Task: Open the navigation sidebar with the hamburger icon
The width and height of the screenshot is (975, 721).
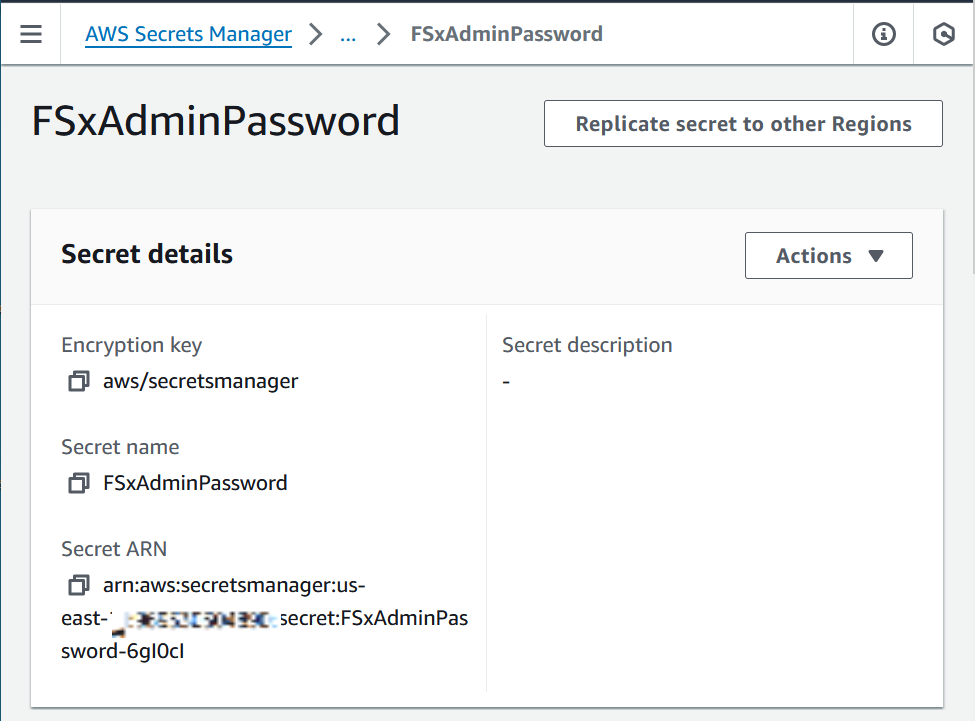Action: (x=32, y=33)
